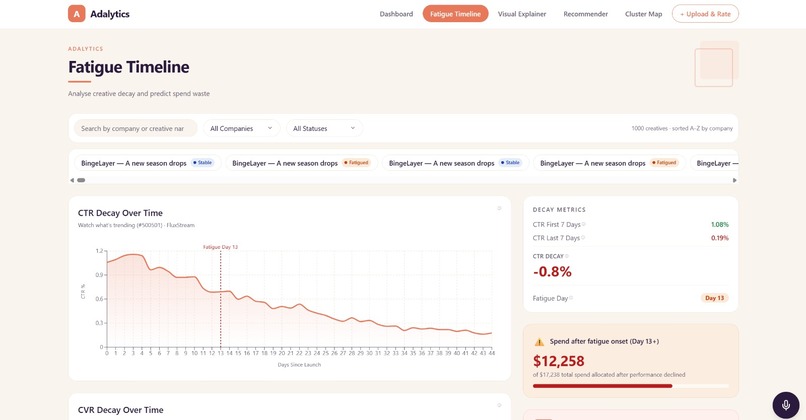The height and width of the screenshot is (420, 806).
Task: Switch to Visual Explainer tab
Action: point(522,14)
